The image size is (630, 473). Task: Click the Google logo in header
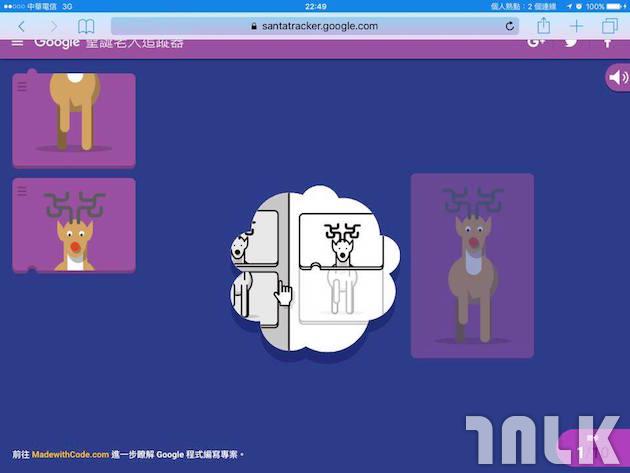tap(57, 43)
